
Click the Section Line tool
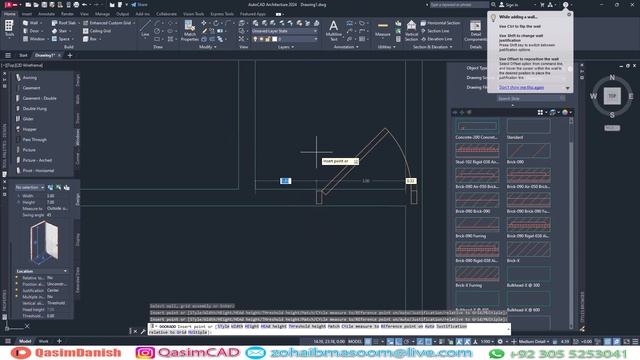point(435,31)
